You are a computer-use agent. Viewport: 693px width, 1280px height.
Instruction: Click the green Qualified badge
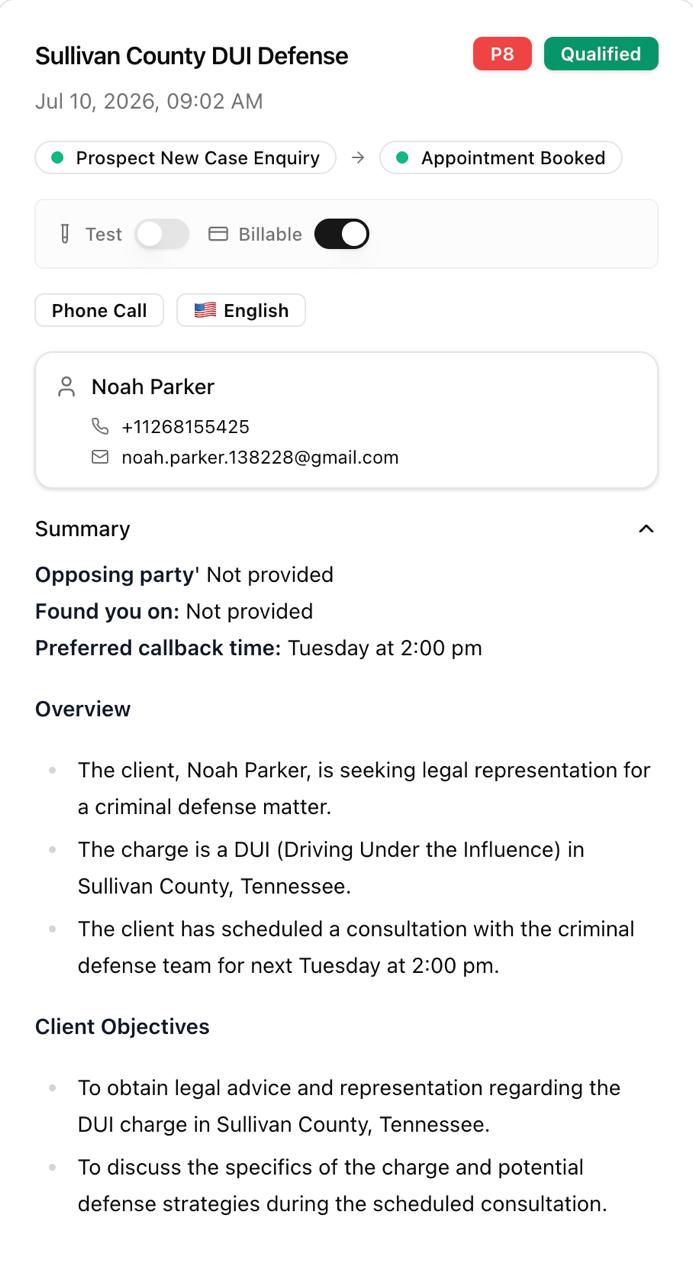pos(601,54)
